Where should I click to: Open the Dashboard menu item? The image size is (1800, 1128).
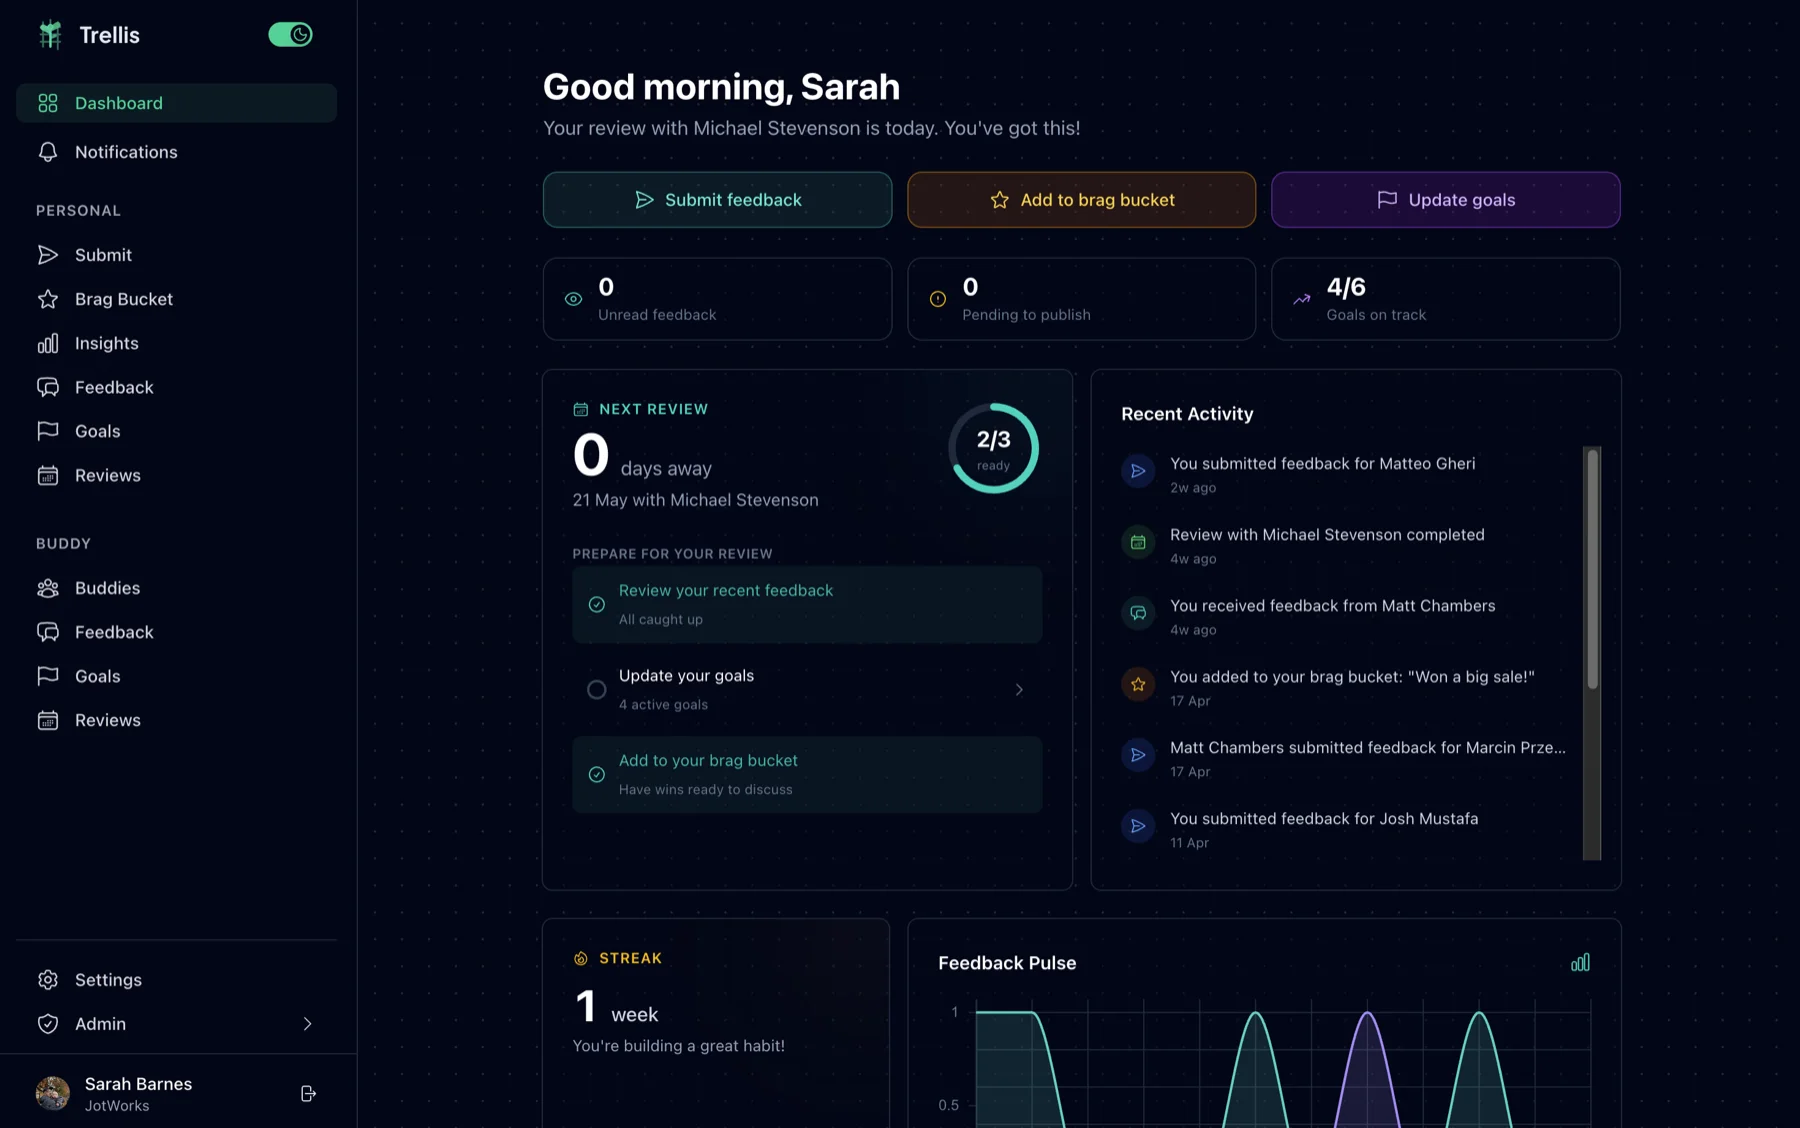(176, 103)
